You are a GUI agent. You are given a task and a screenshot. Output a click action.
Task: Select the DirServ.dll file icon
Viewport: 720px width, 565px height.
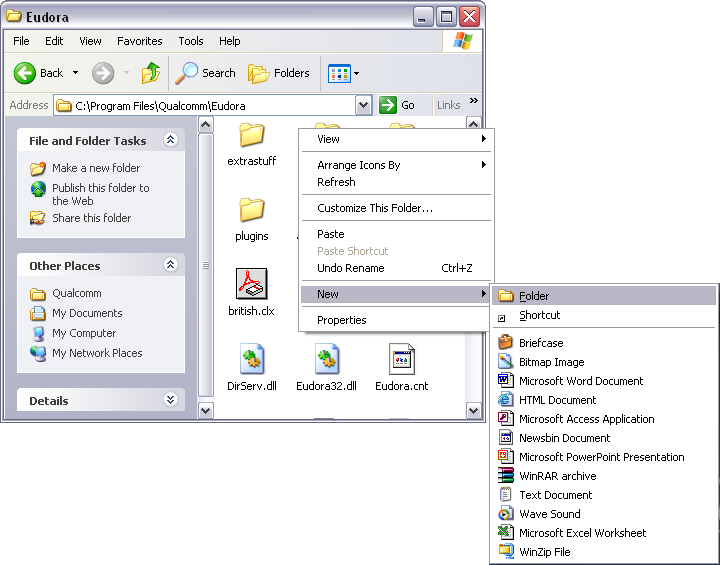coord(251,359)
